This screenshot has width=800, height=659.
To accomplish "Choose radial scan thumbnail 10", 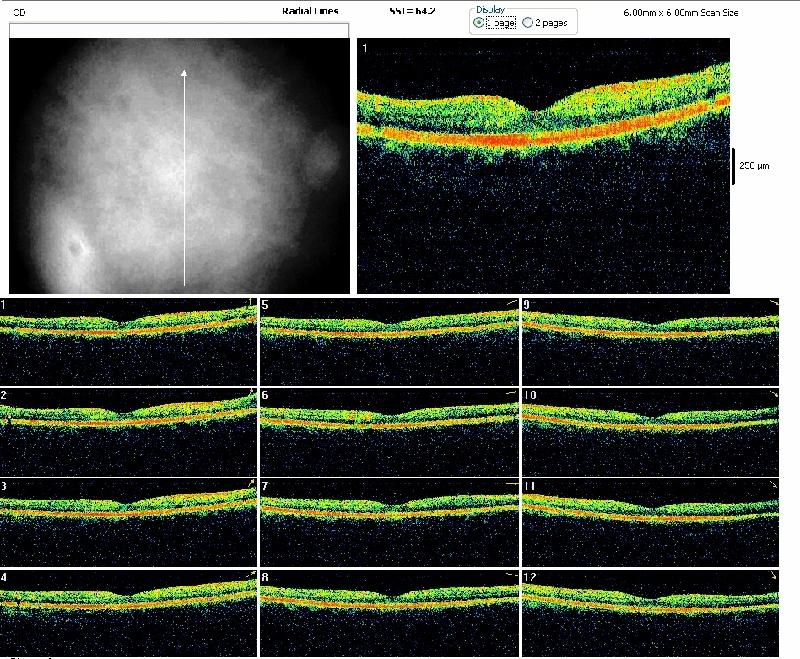I will pos(649,432).
